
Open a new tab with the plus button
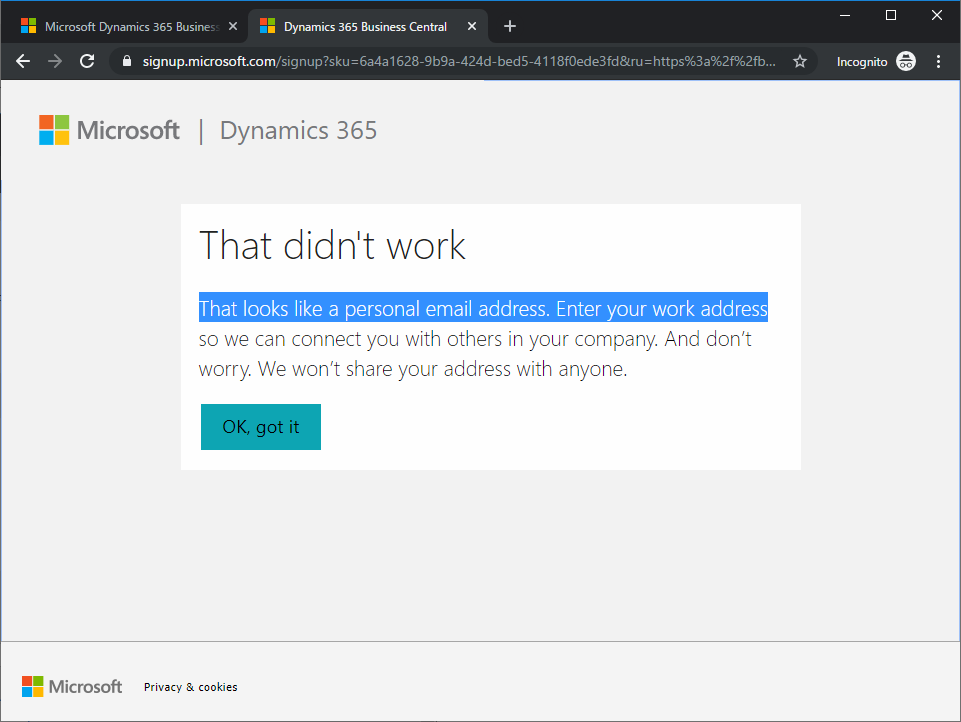coord(510,26)
